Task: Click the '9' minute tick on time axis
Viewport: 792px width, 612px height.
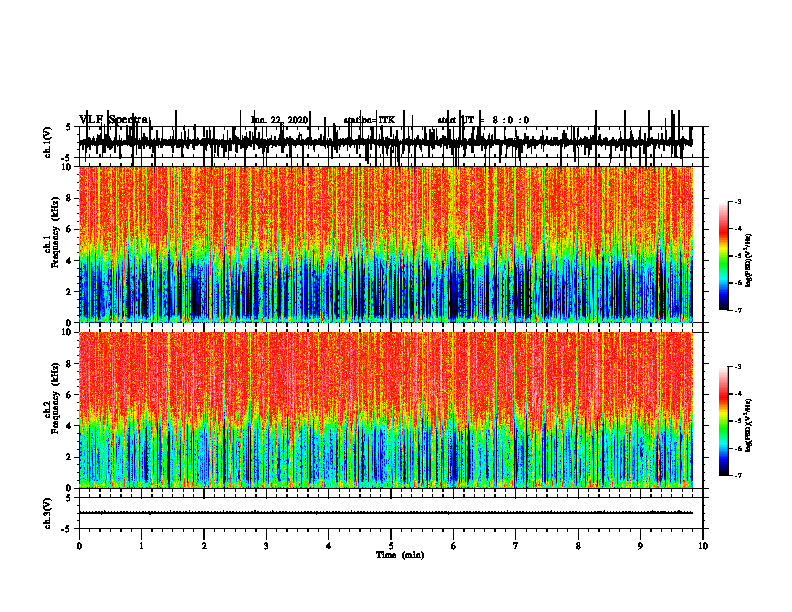Action: coord(640,546)
